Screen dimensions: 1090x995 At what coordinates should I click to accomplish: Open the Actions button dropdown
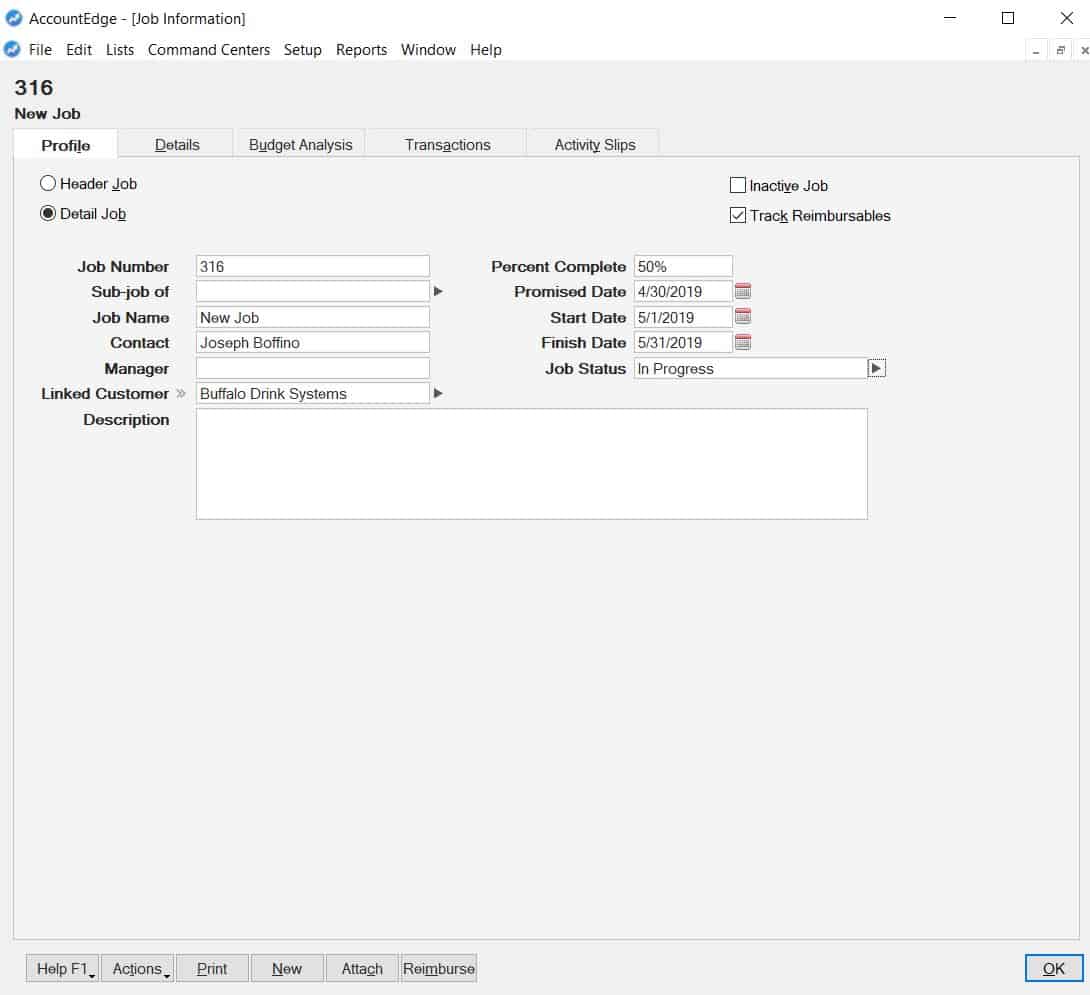(167, 976)
